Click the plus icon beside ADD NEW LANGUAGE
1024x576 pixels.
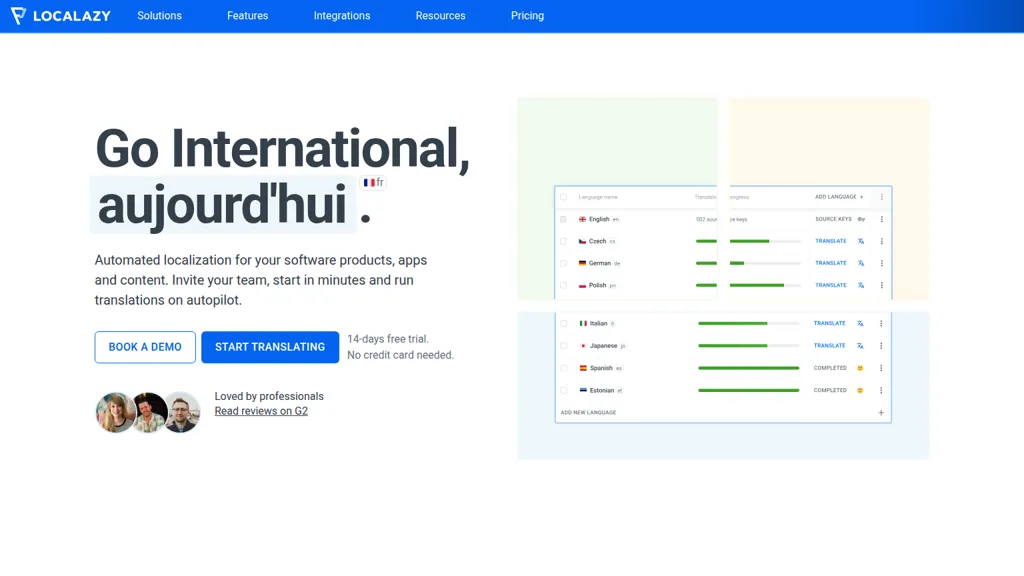[881, 411]
